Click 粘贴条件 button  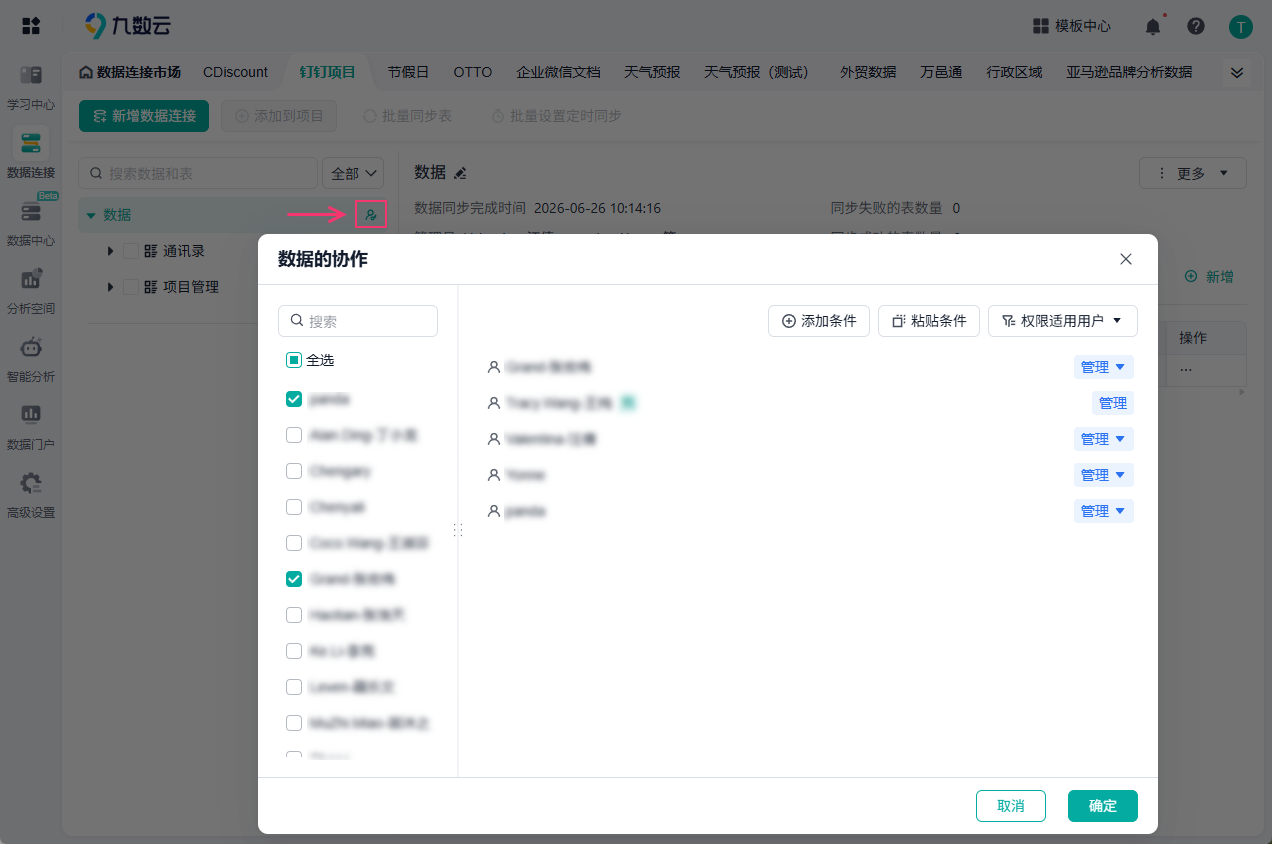tap(929, 321)
